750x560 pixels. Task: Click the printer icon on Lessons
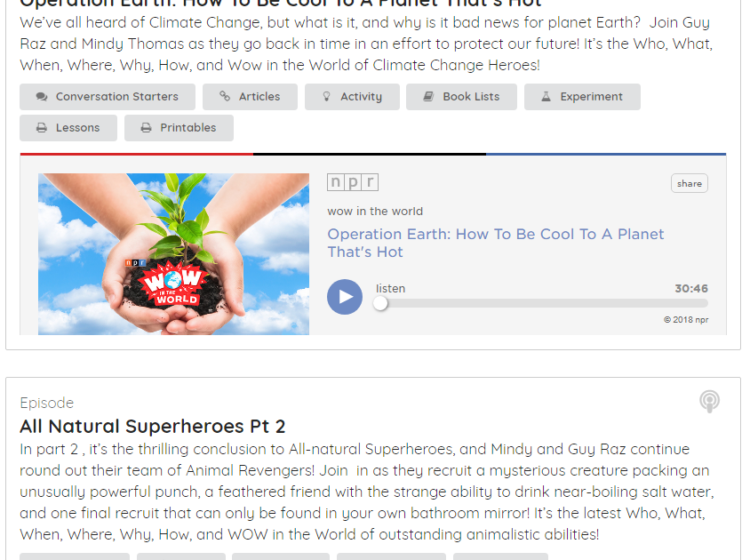42,128
